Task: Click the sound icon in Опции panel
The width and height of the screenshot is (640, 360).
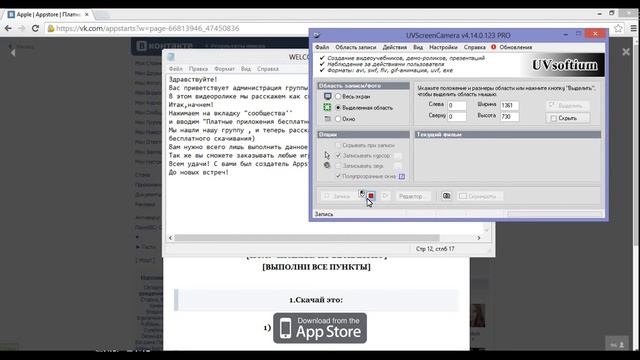Action: click(327, 165)
